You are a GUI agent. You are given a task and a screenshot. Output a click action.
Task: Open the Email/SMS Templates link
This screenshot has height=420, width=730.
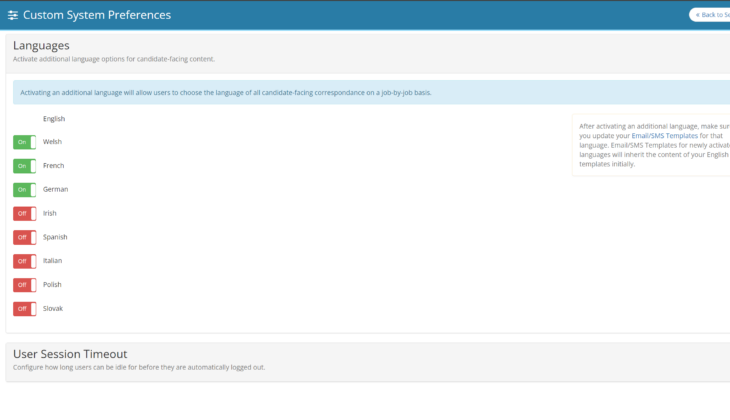(667, 136)
